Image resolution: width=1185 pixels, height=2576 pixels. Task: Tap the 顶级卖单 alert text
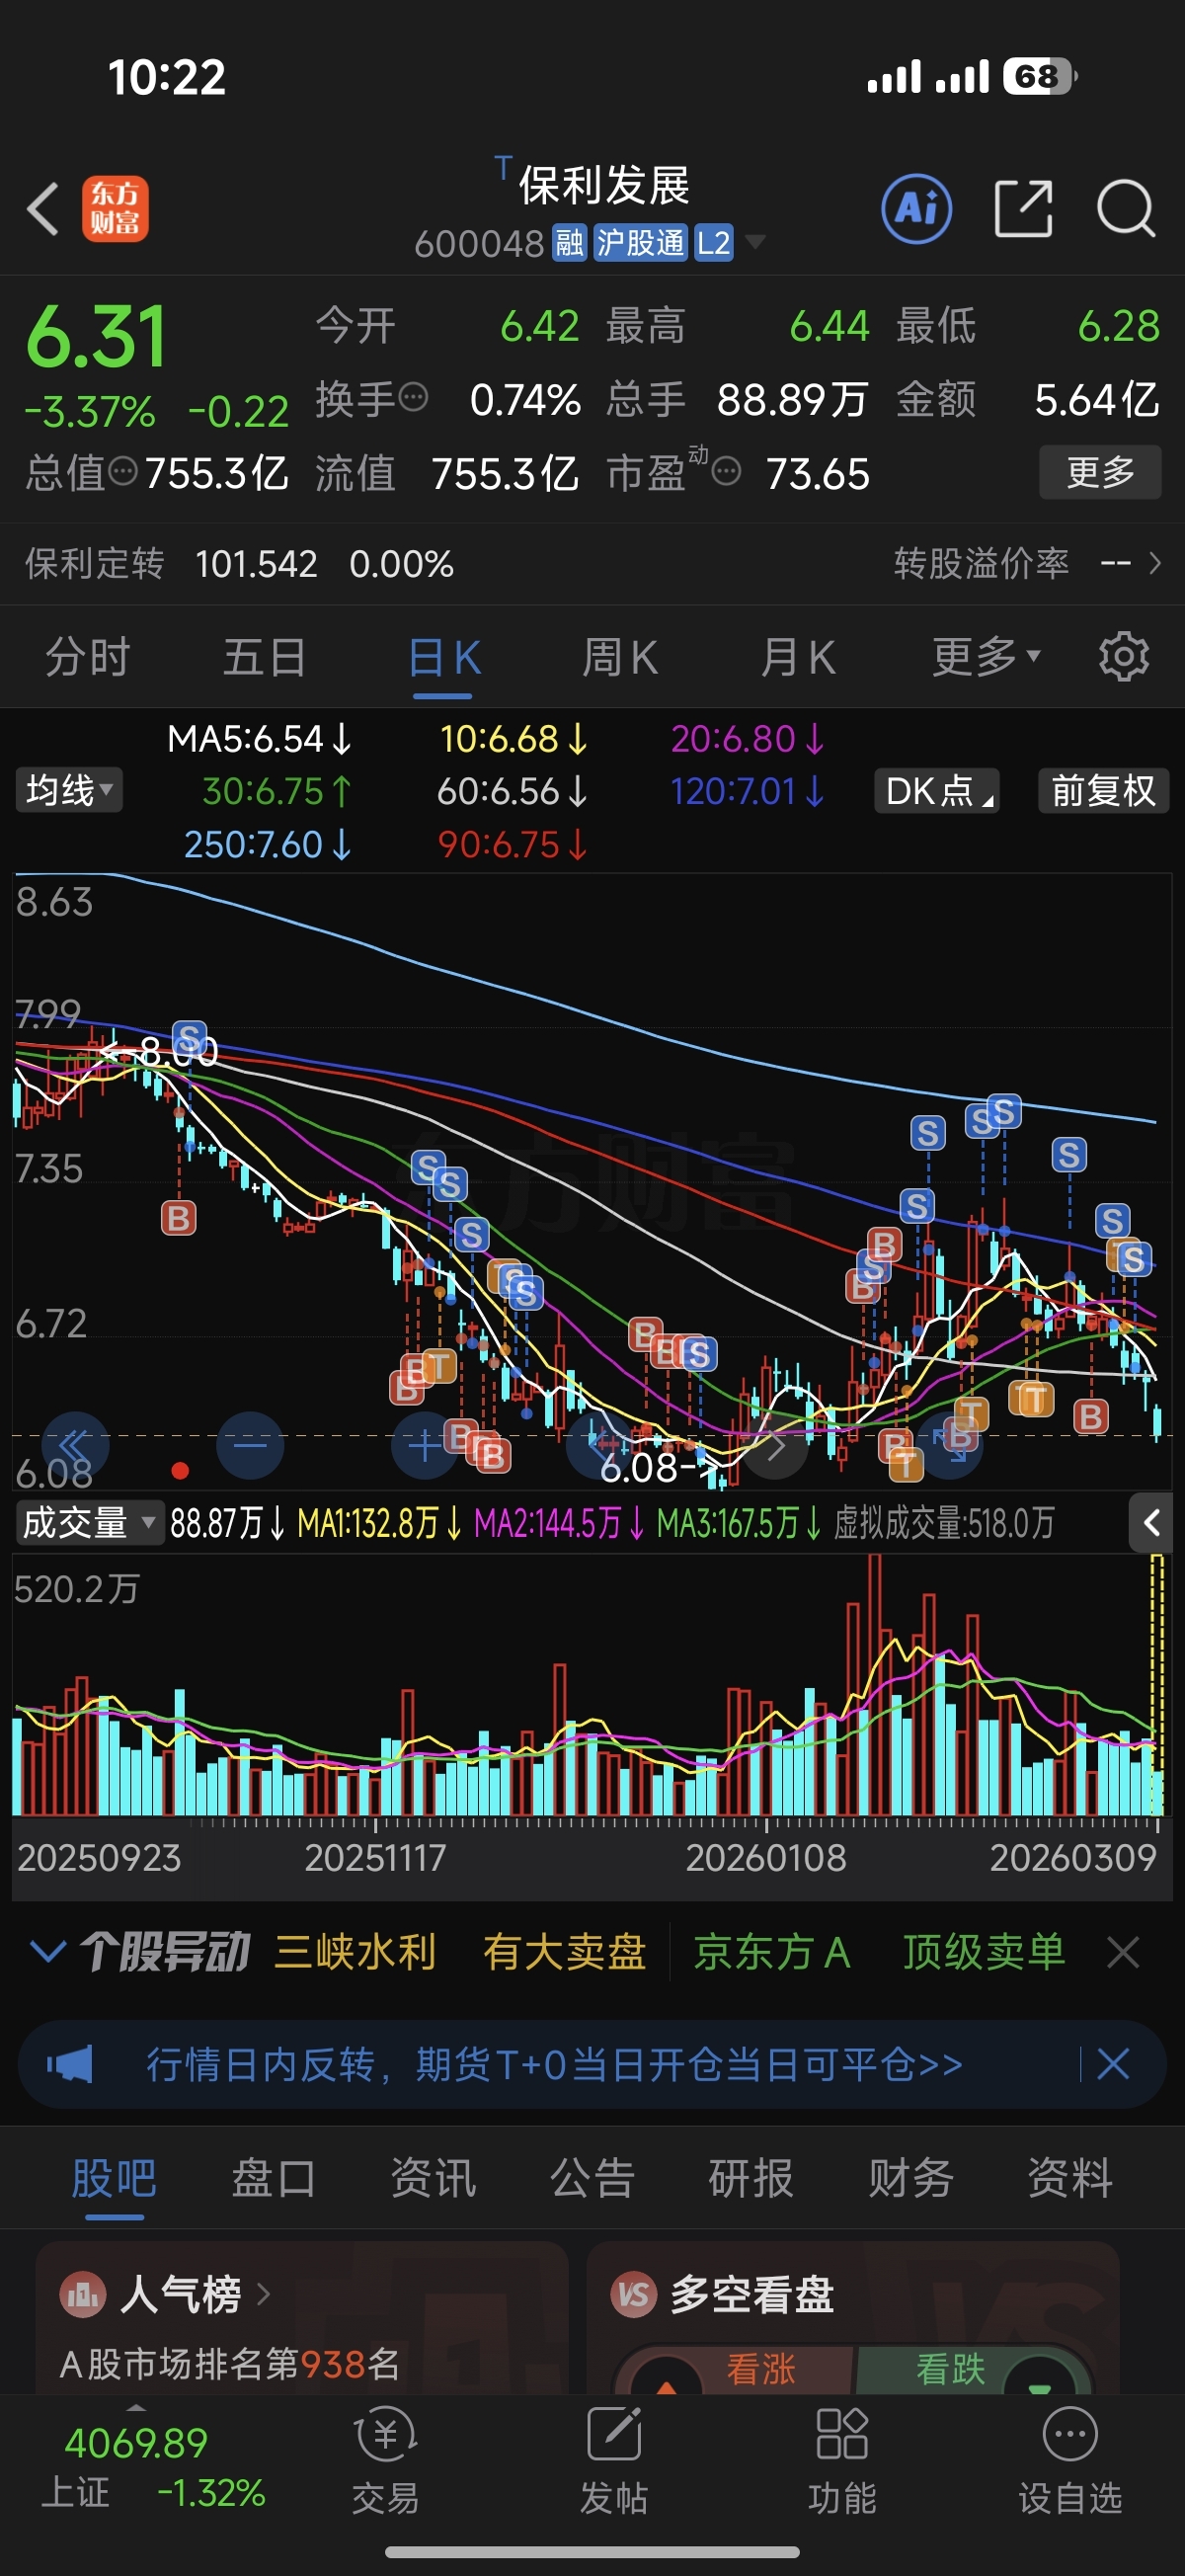click(984, 1952)
